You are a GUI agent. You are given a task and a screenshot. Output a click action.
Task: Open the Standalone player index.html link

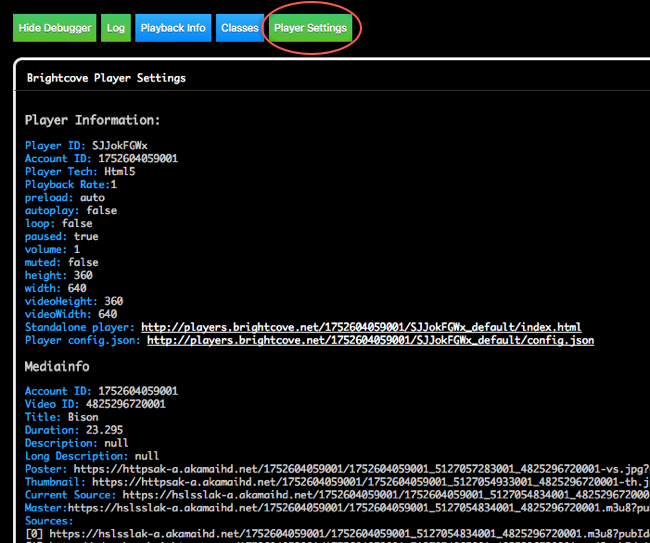pyautogui.click(x=361, y=327)
